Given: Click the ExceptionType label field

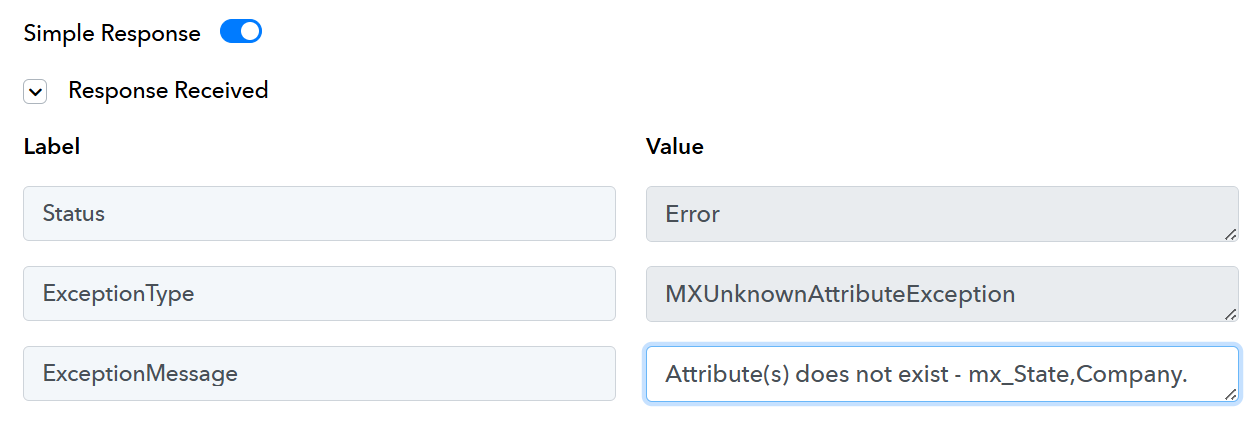Looking at the screenshot, I should click(x=319, y=293).
